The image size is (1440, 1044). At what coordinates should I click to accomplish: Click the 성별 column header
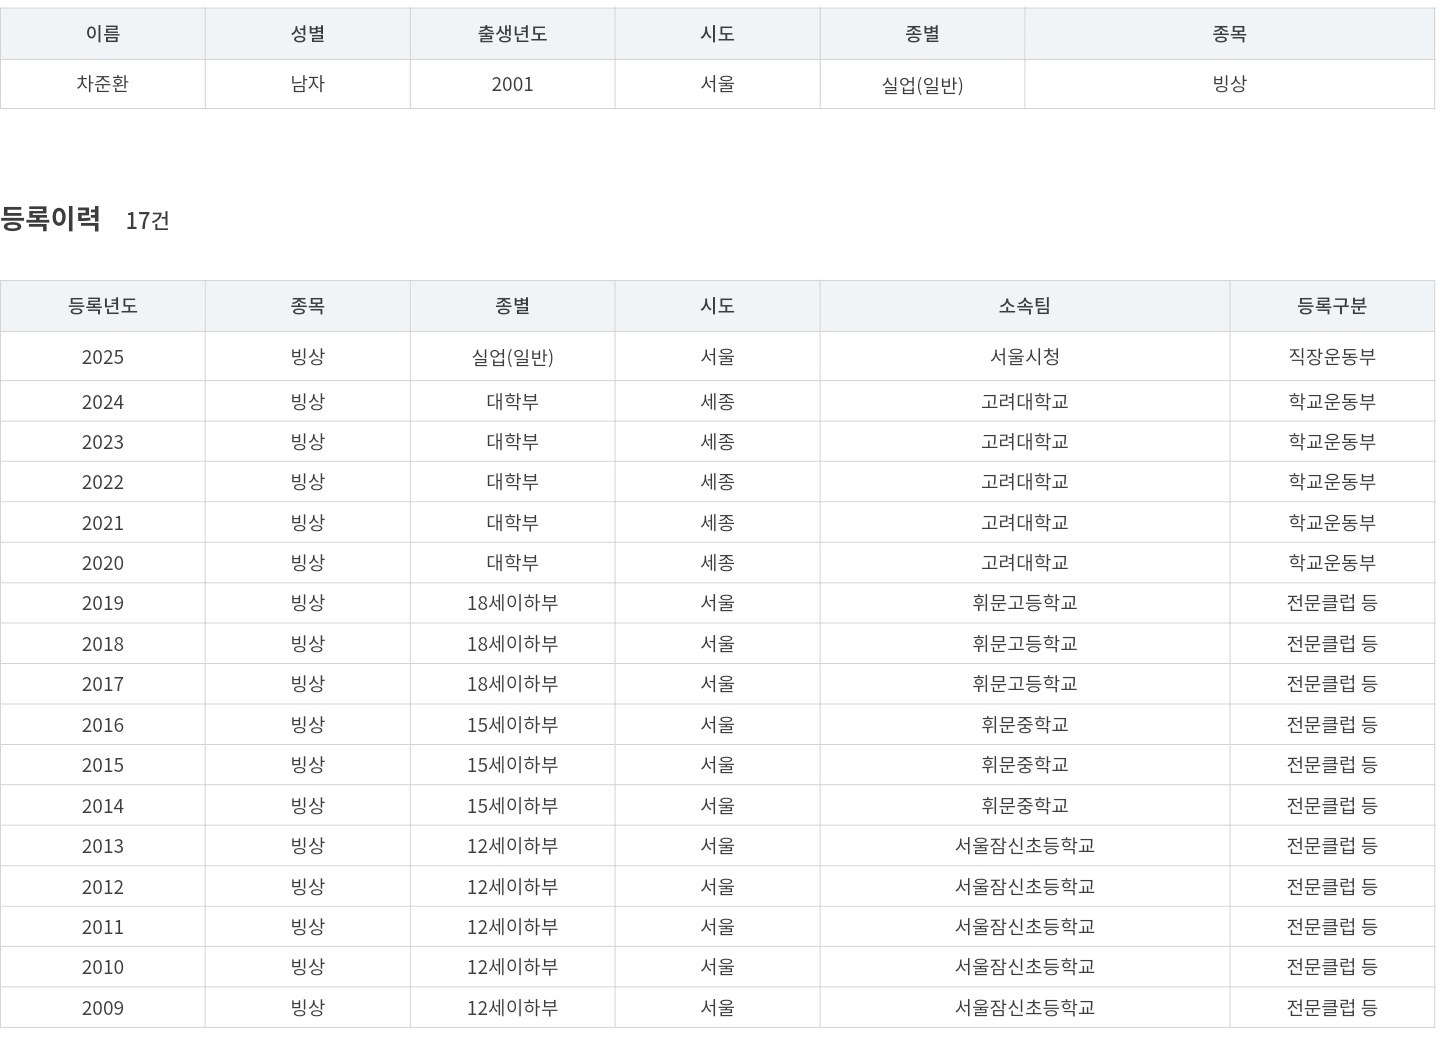tap(307, 34)
